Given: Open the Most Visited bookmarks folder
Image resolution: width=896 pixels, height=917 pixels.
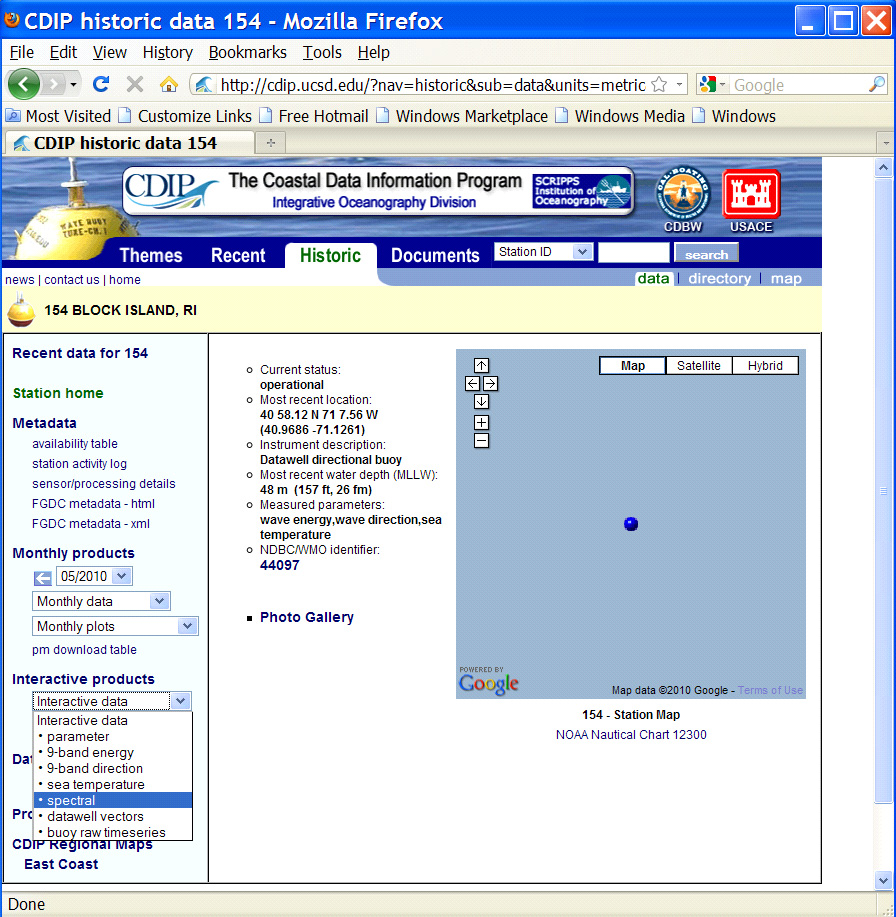Looking at the screenshot, I should (x=58, y=116).
